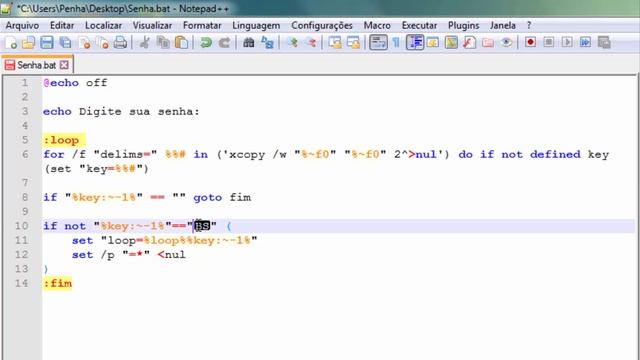640x360 pixels.
Task: Open the ? help menu
Action: [529, 25]
